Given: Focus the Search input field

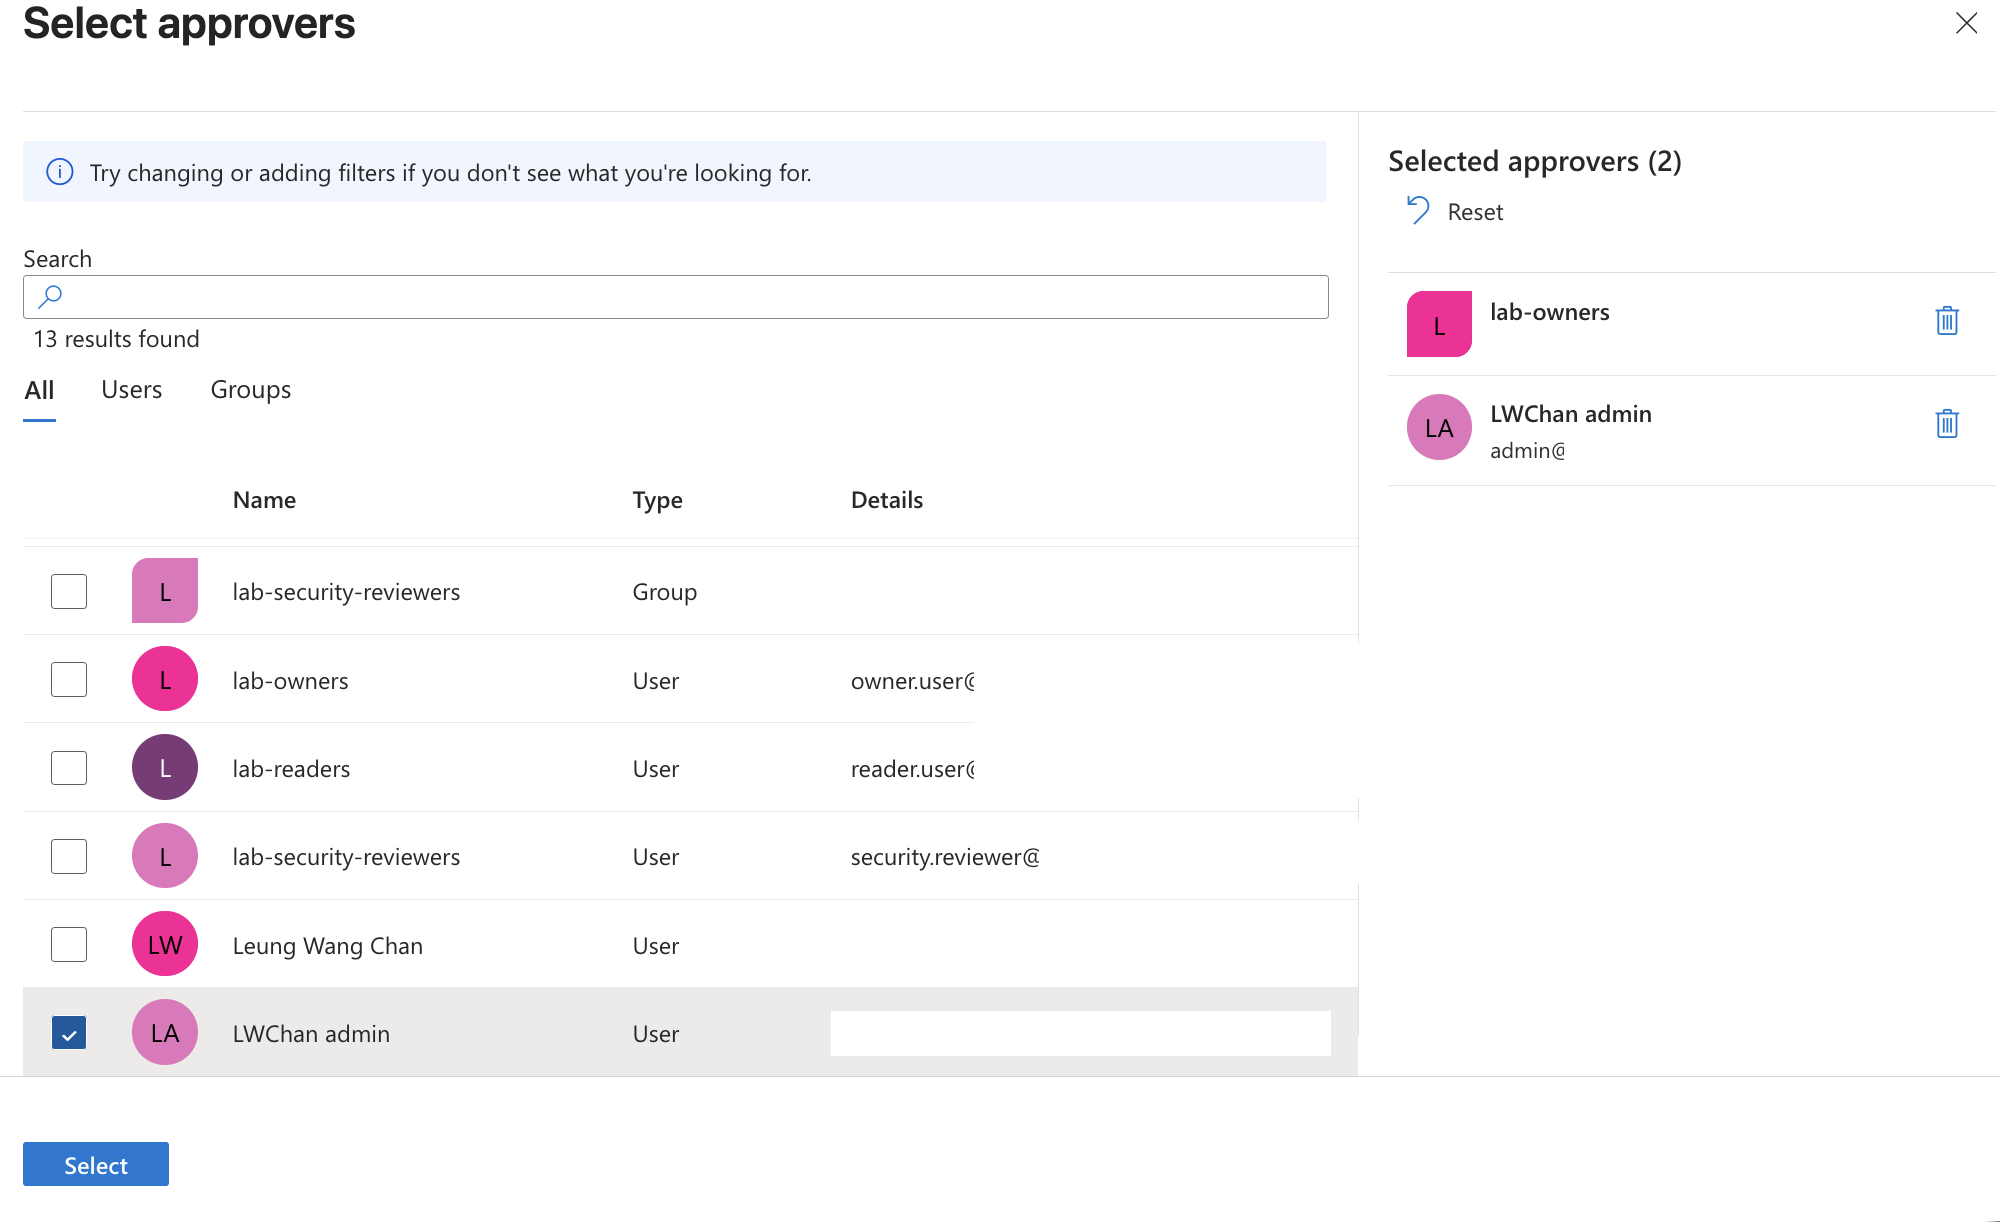Looking at the screenshot, I should click(x=676, y=297).
